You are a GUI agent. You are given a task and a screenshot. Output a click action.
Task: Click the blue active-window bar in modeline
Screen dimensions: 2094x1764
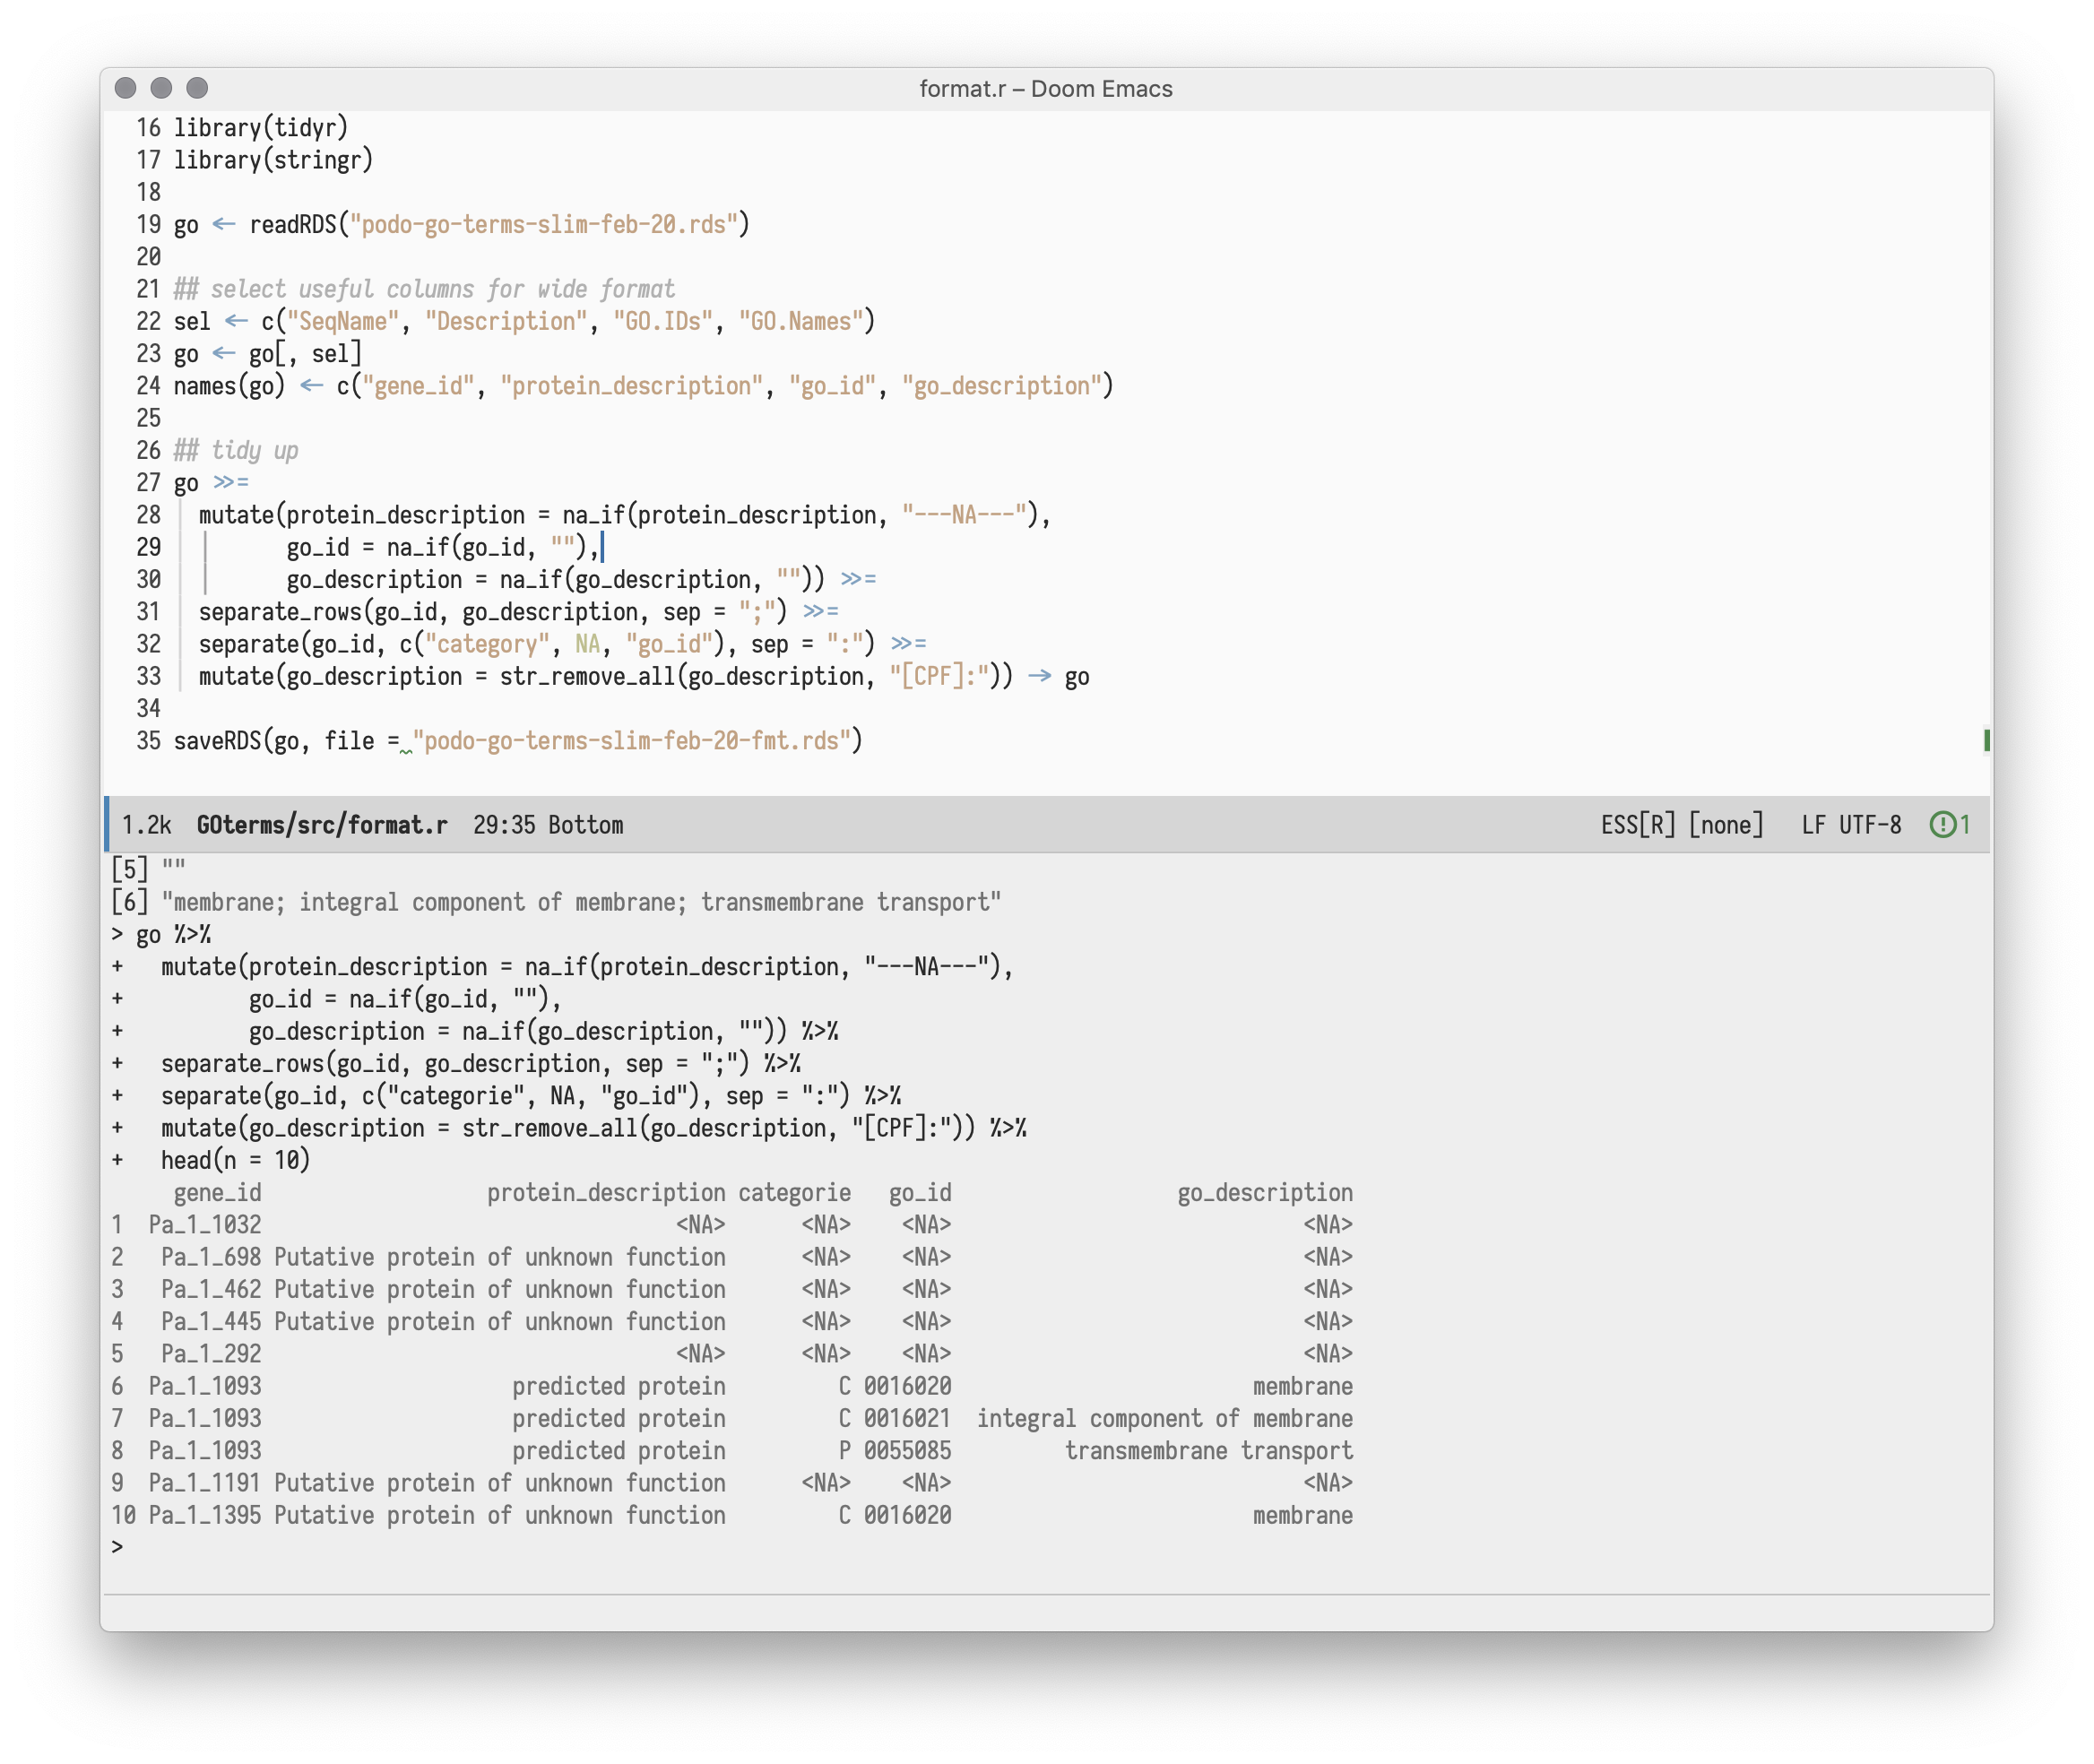coord(107,825)
